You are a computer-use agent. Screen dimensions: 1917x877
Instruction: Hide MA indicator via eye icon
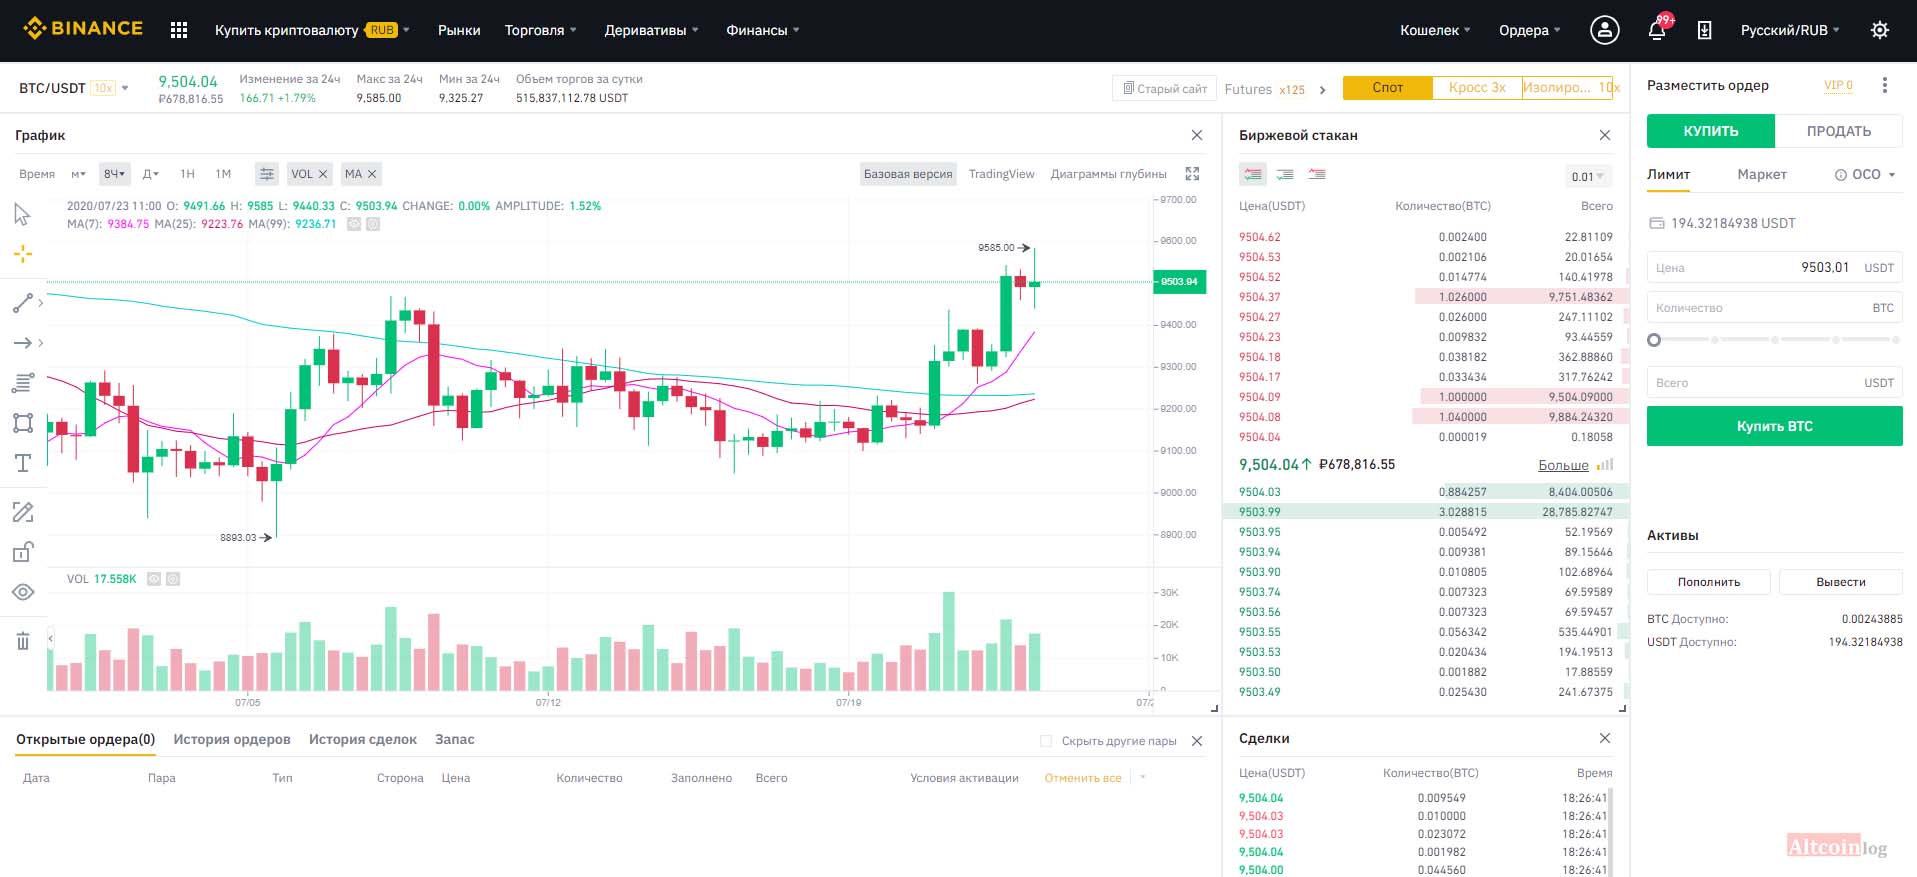click(354, 224)
